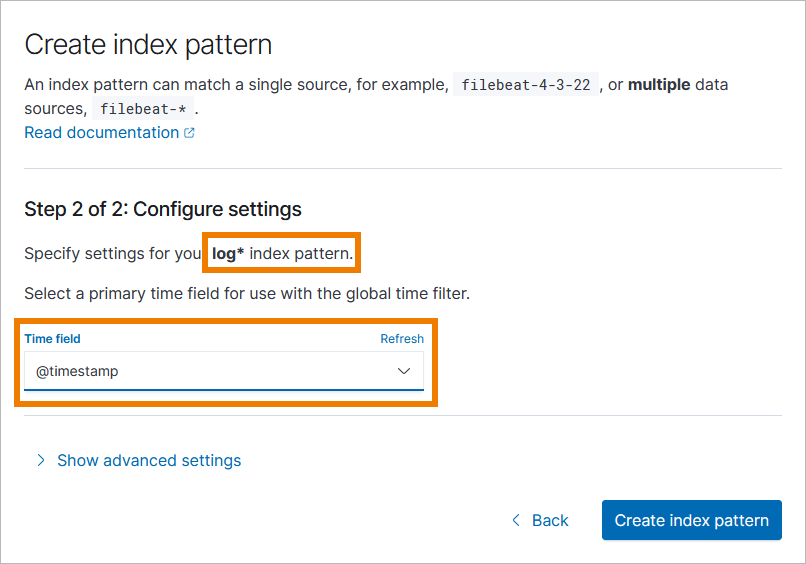Click the bold log* pattern name

coord(228,254)
